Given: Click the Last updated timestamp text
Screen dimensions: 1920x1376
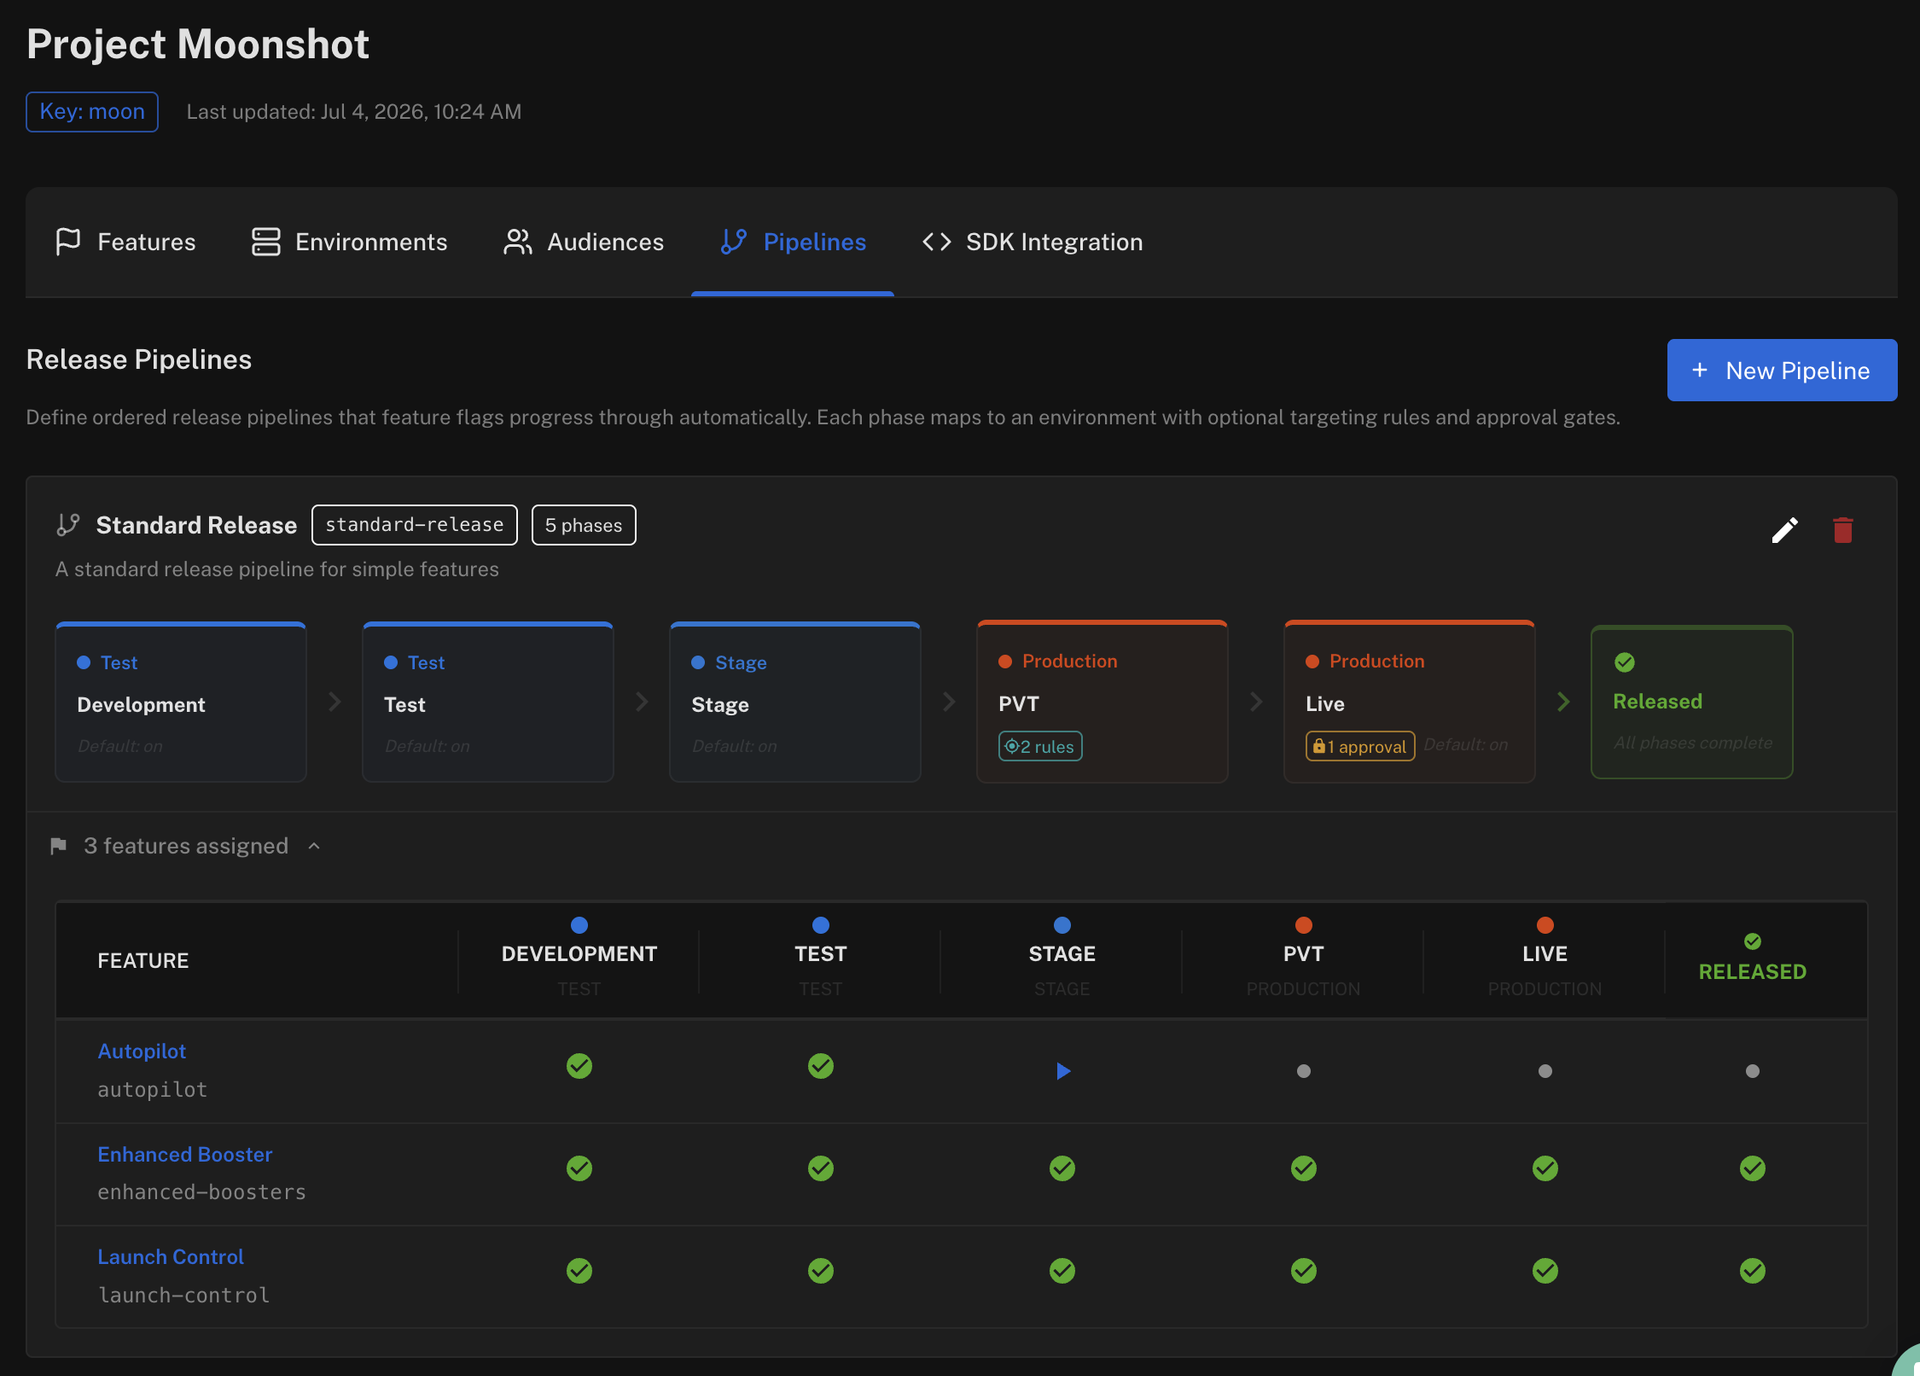Looking at the screenshot, I should pos(354,112).
